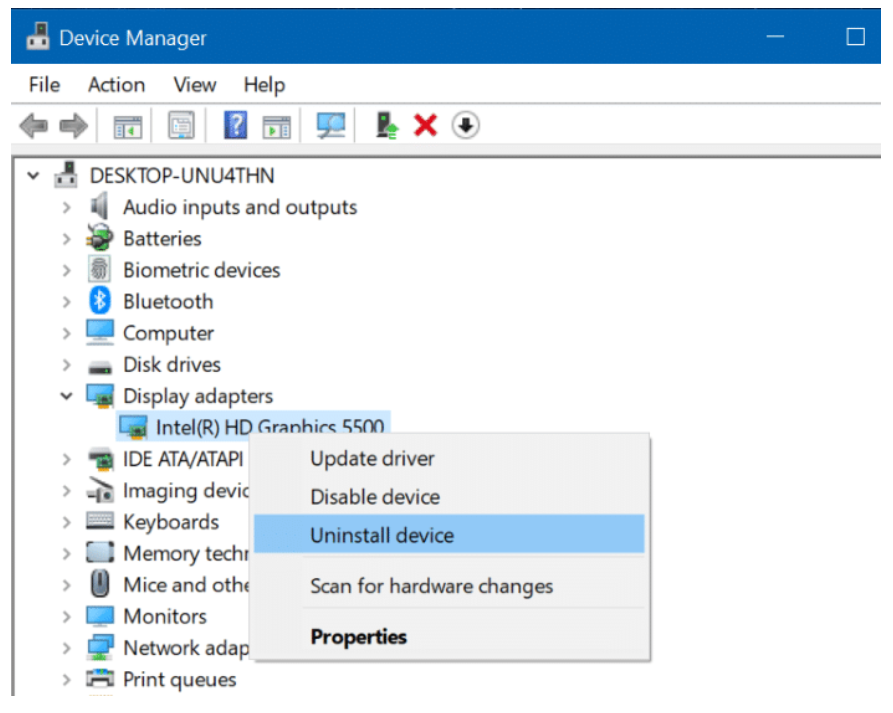Click the DESKTOP-UNU4THN computer icon
893x713 pixels.
point(66,175)
